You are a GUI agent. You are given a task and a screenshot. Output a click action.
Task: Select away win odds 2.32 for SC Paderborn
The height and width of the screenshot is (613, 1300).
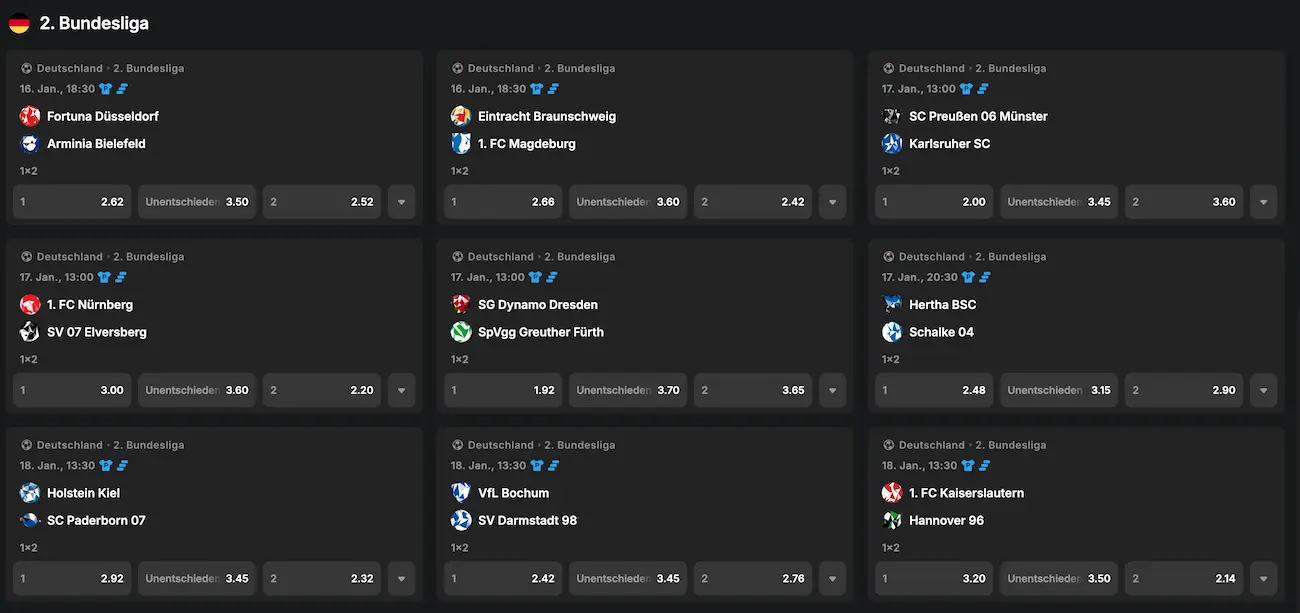click(321, 578)
